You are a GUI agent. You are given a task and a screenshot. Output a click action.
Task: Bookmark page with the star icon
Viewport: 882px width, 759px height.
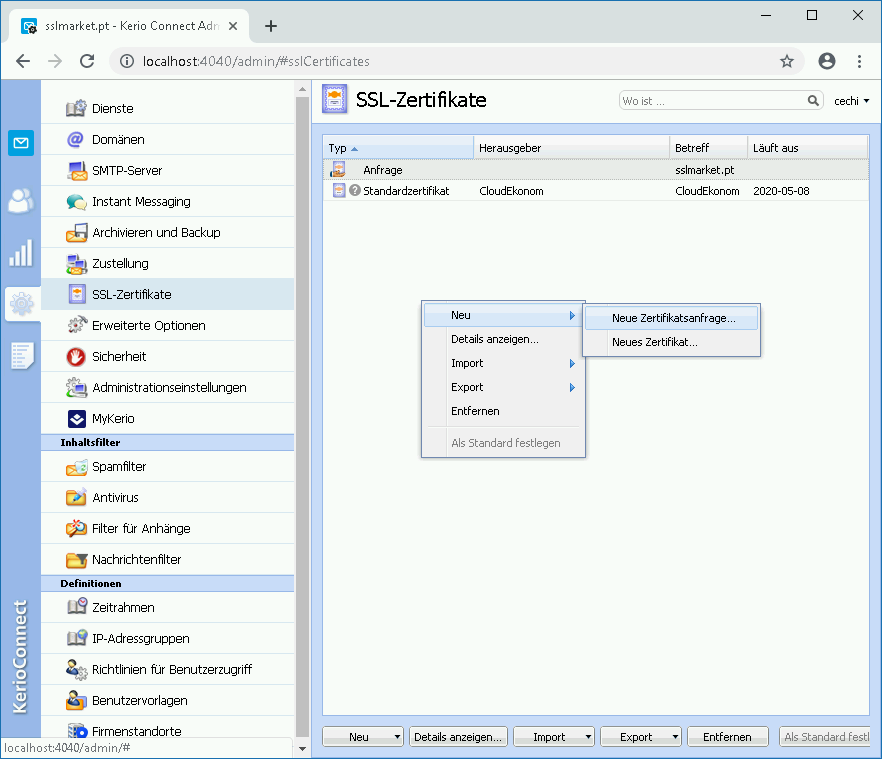786,61
